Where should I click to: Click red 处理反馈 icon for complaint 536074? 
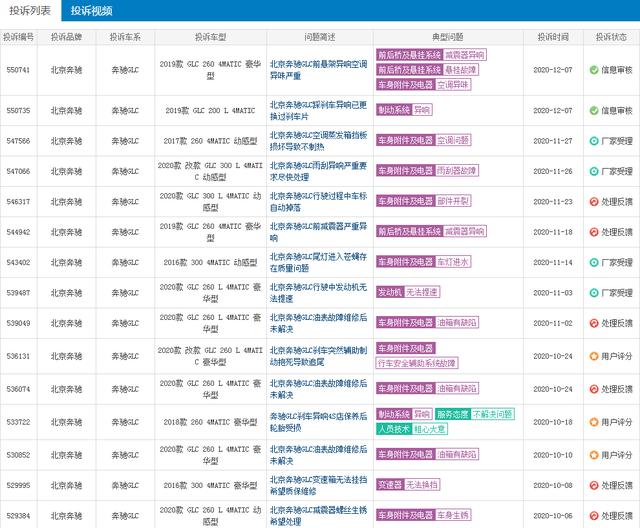(x=594, y=389)
